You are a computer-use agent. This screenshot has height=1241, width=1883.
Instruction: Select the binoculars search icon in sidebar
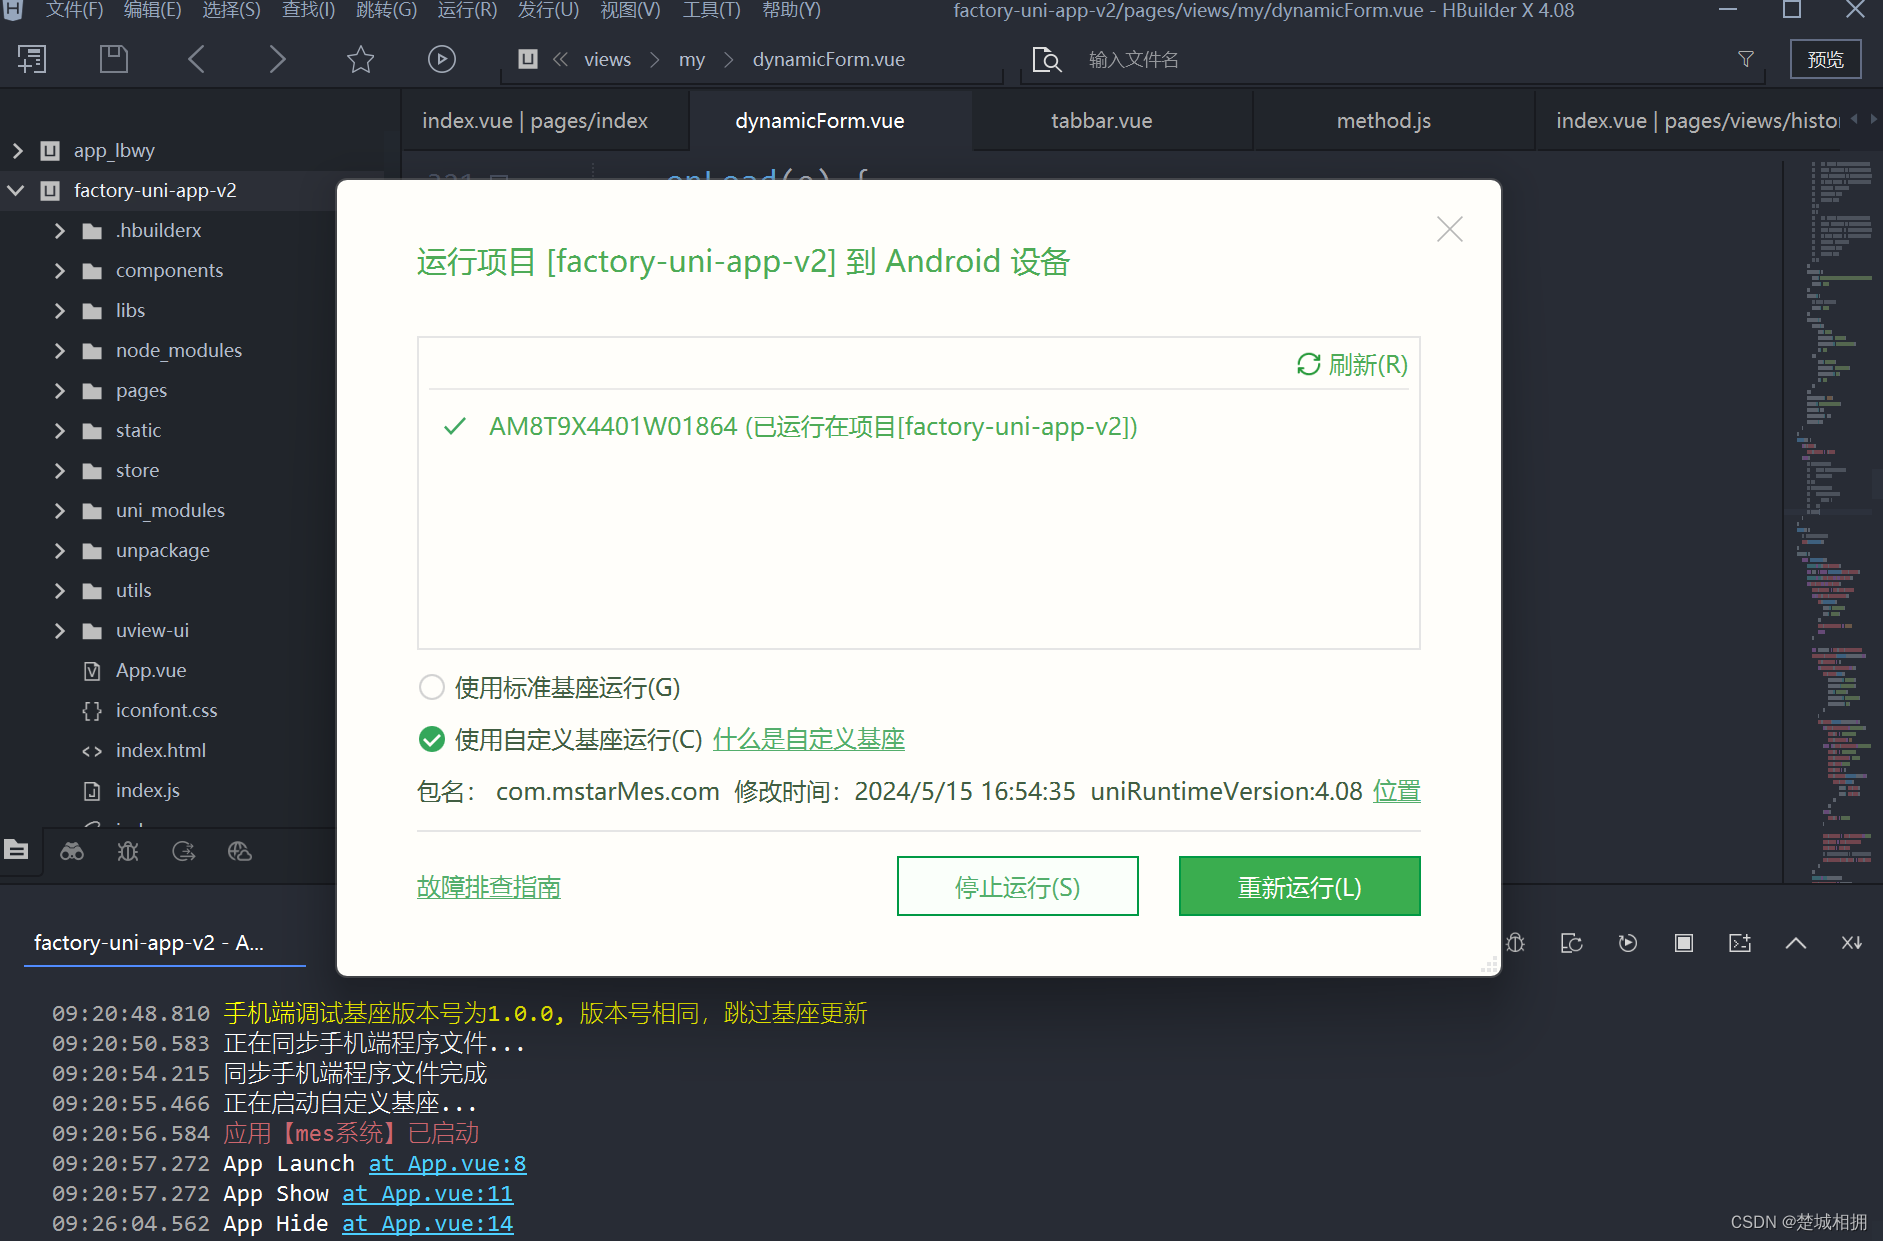71,851
